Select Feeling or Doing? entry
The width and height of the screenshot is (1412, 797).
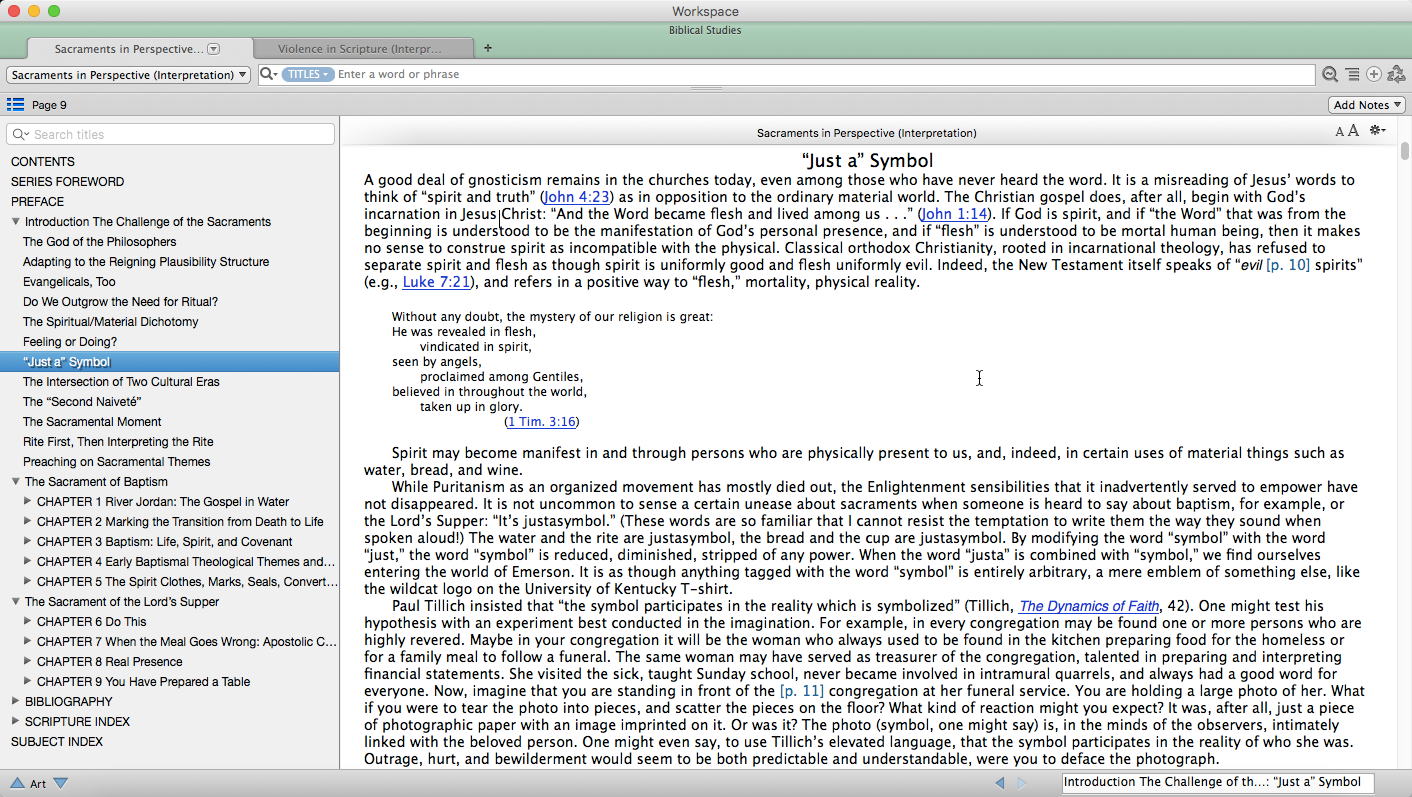pyautogui.click(x=70, y=342)
